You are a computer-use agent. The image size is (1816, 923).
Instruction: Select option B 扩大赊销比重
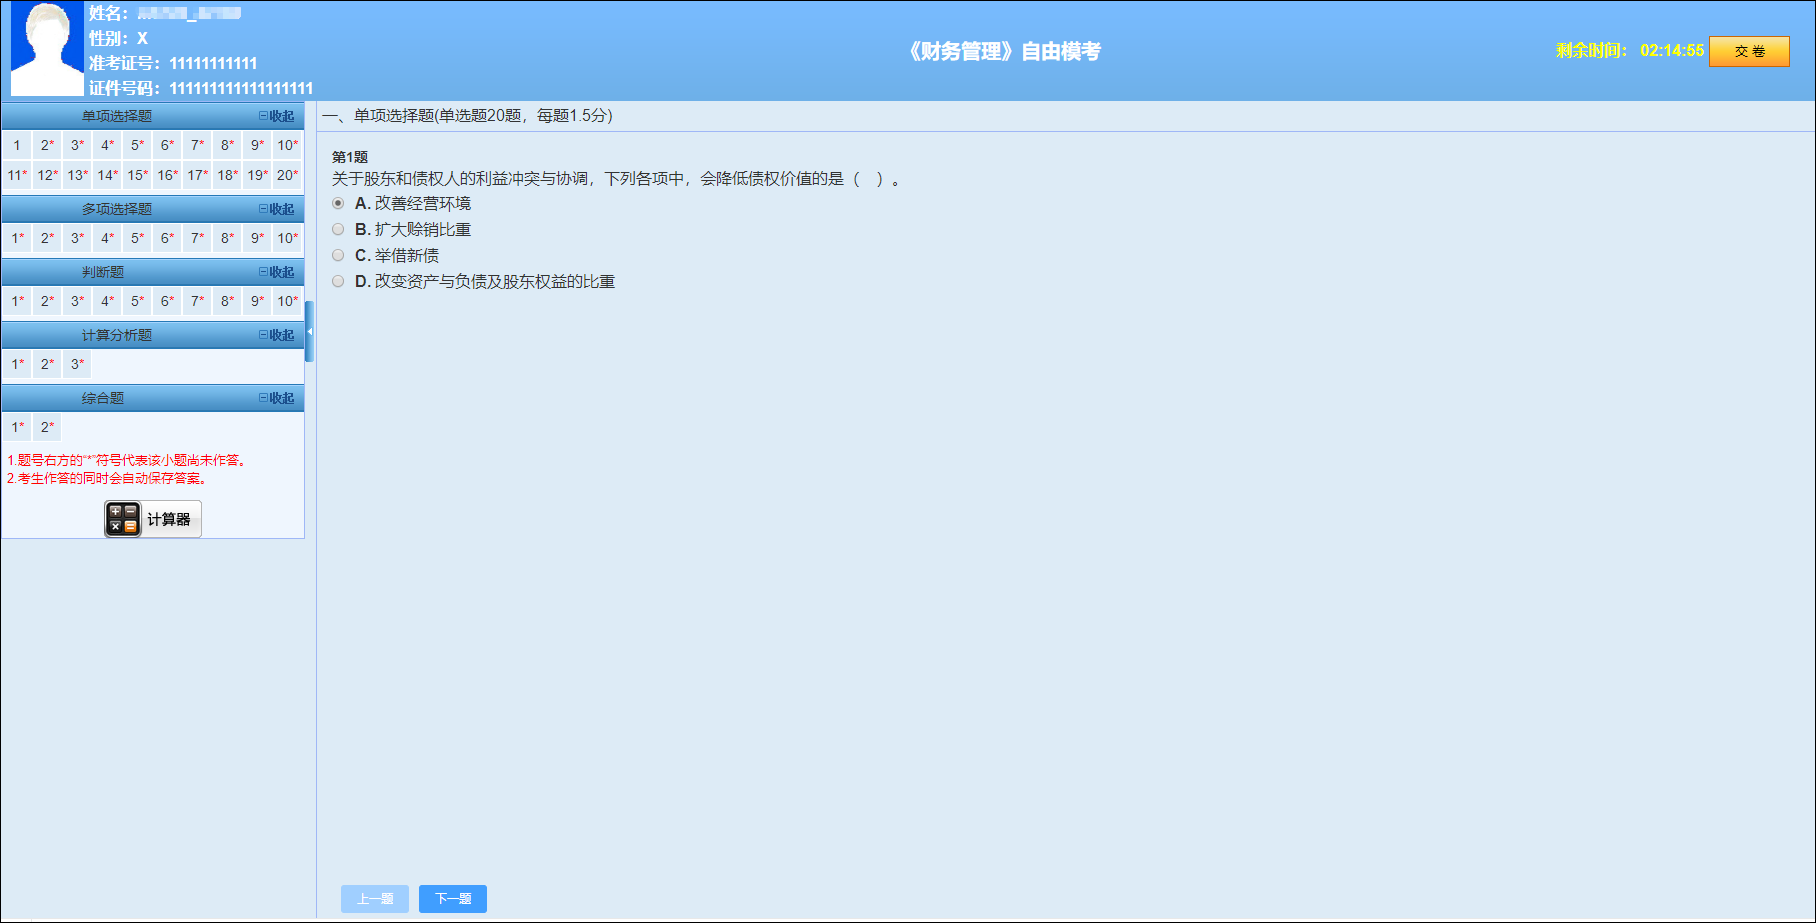coord(338,228)
